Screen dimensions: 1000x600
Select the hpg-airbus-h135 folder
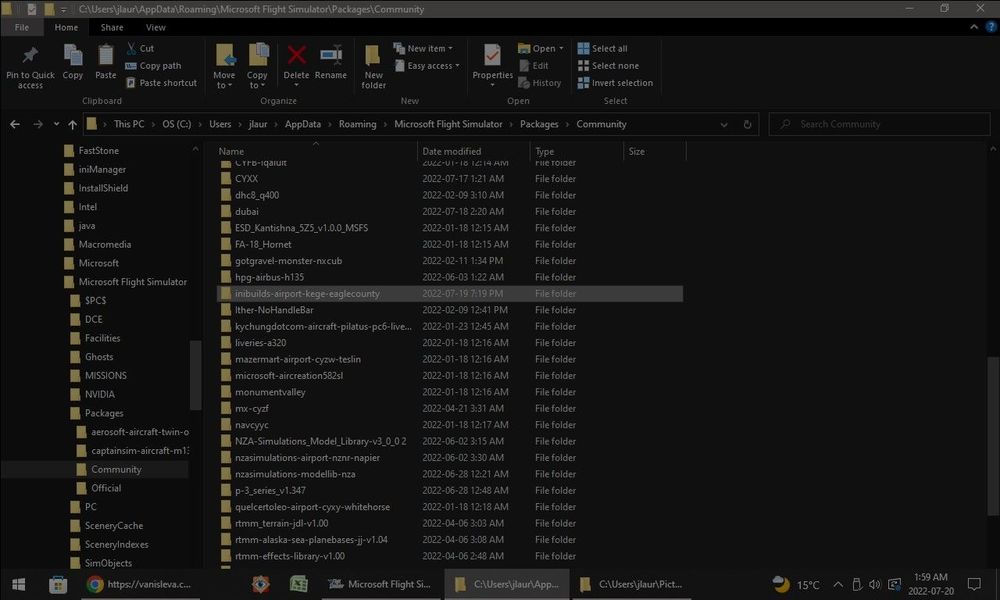pos(269,277)
